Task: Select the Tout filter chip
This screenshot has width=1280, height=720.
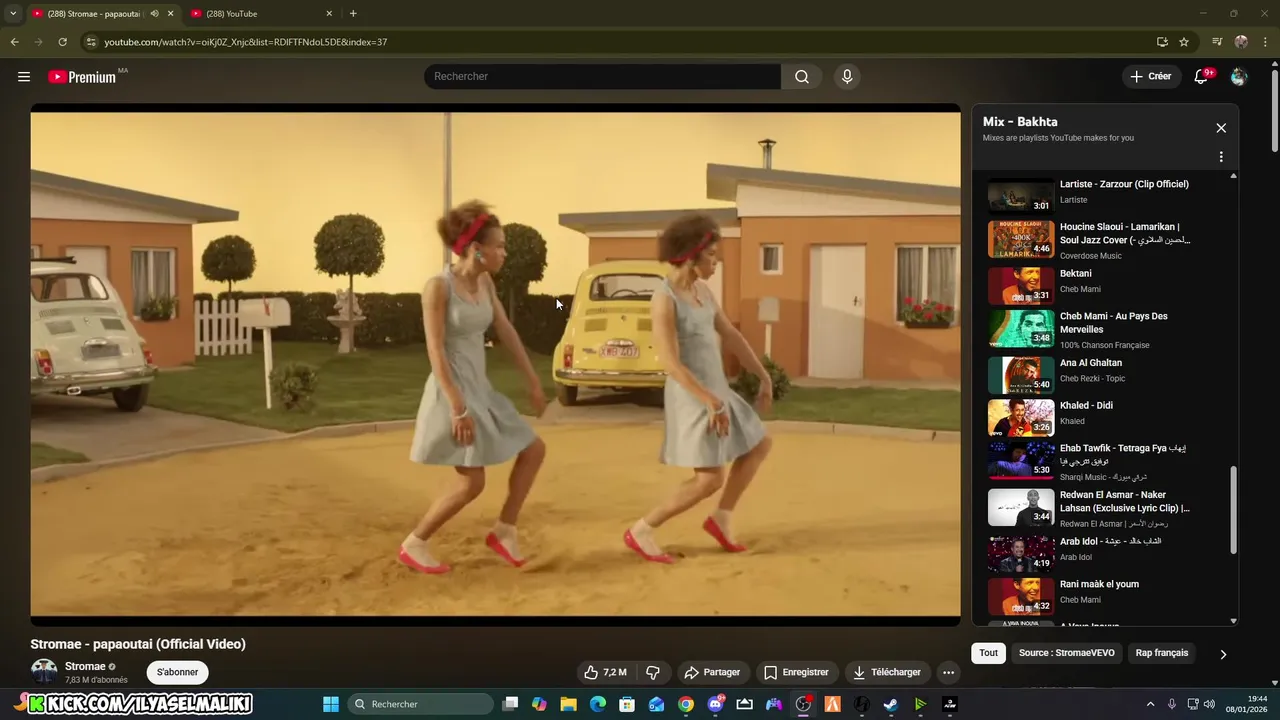Action: click(x=988, y=653)
